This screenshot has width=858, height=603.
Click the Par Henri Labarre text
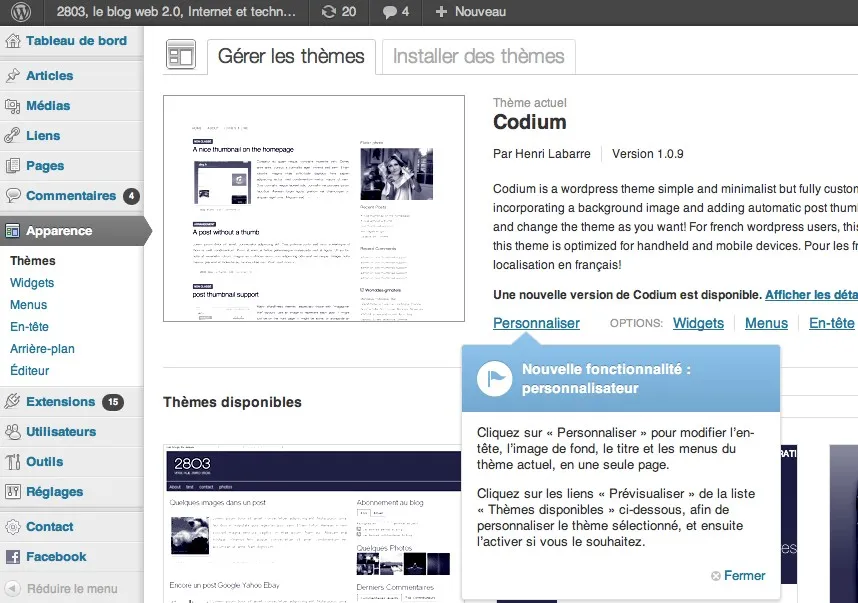(x=542, y=154)
